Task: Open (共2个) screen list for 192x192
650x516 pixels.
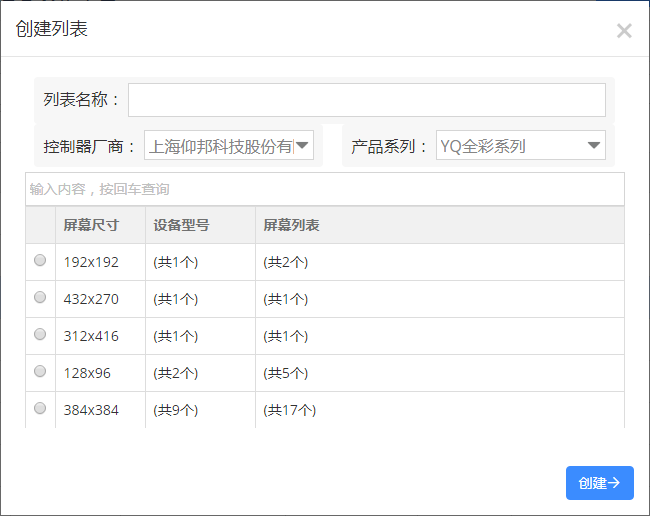Action: coord(286,262)
